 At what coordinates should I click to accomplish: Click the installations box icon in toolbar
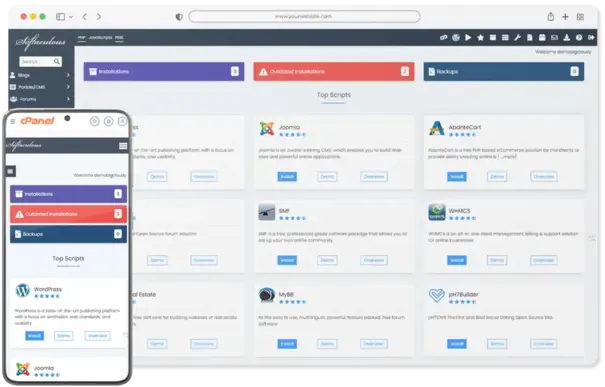493,37
